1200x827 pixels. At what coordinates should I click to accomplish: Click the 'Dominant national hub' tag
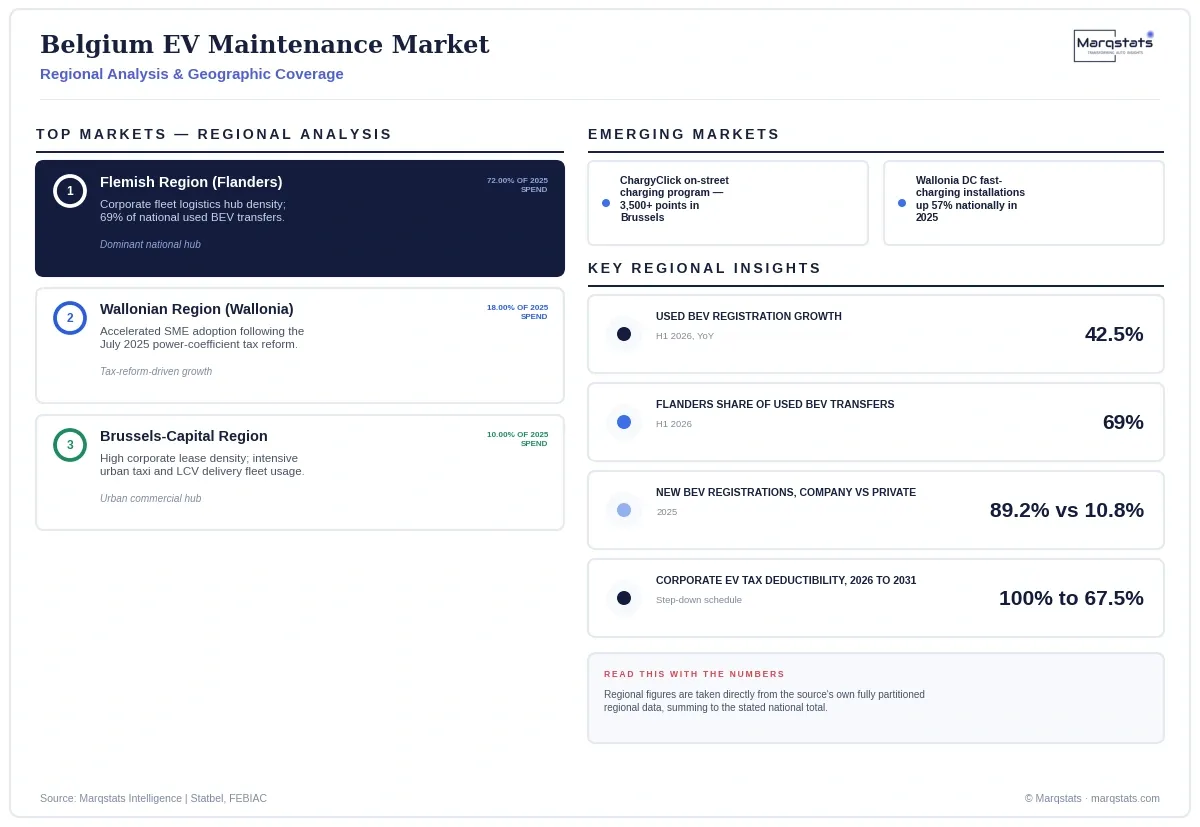(150, 245)
